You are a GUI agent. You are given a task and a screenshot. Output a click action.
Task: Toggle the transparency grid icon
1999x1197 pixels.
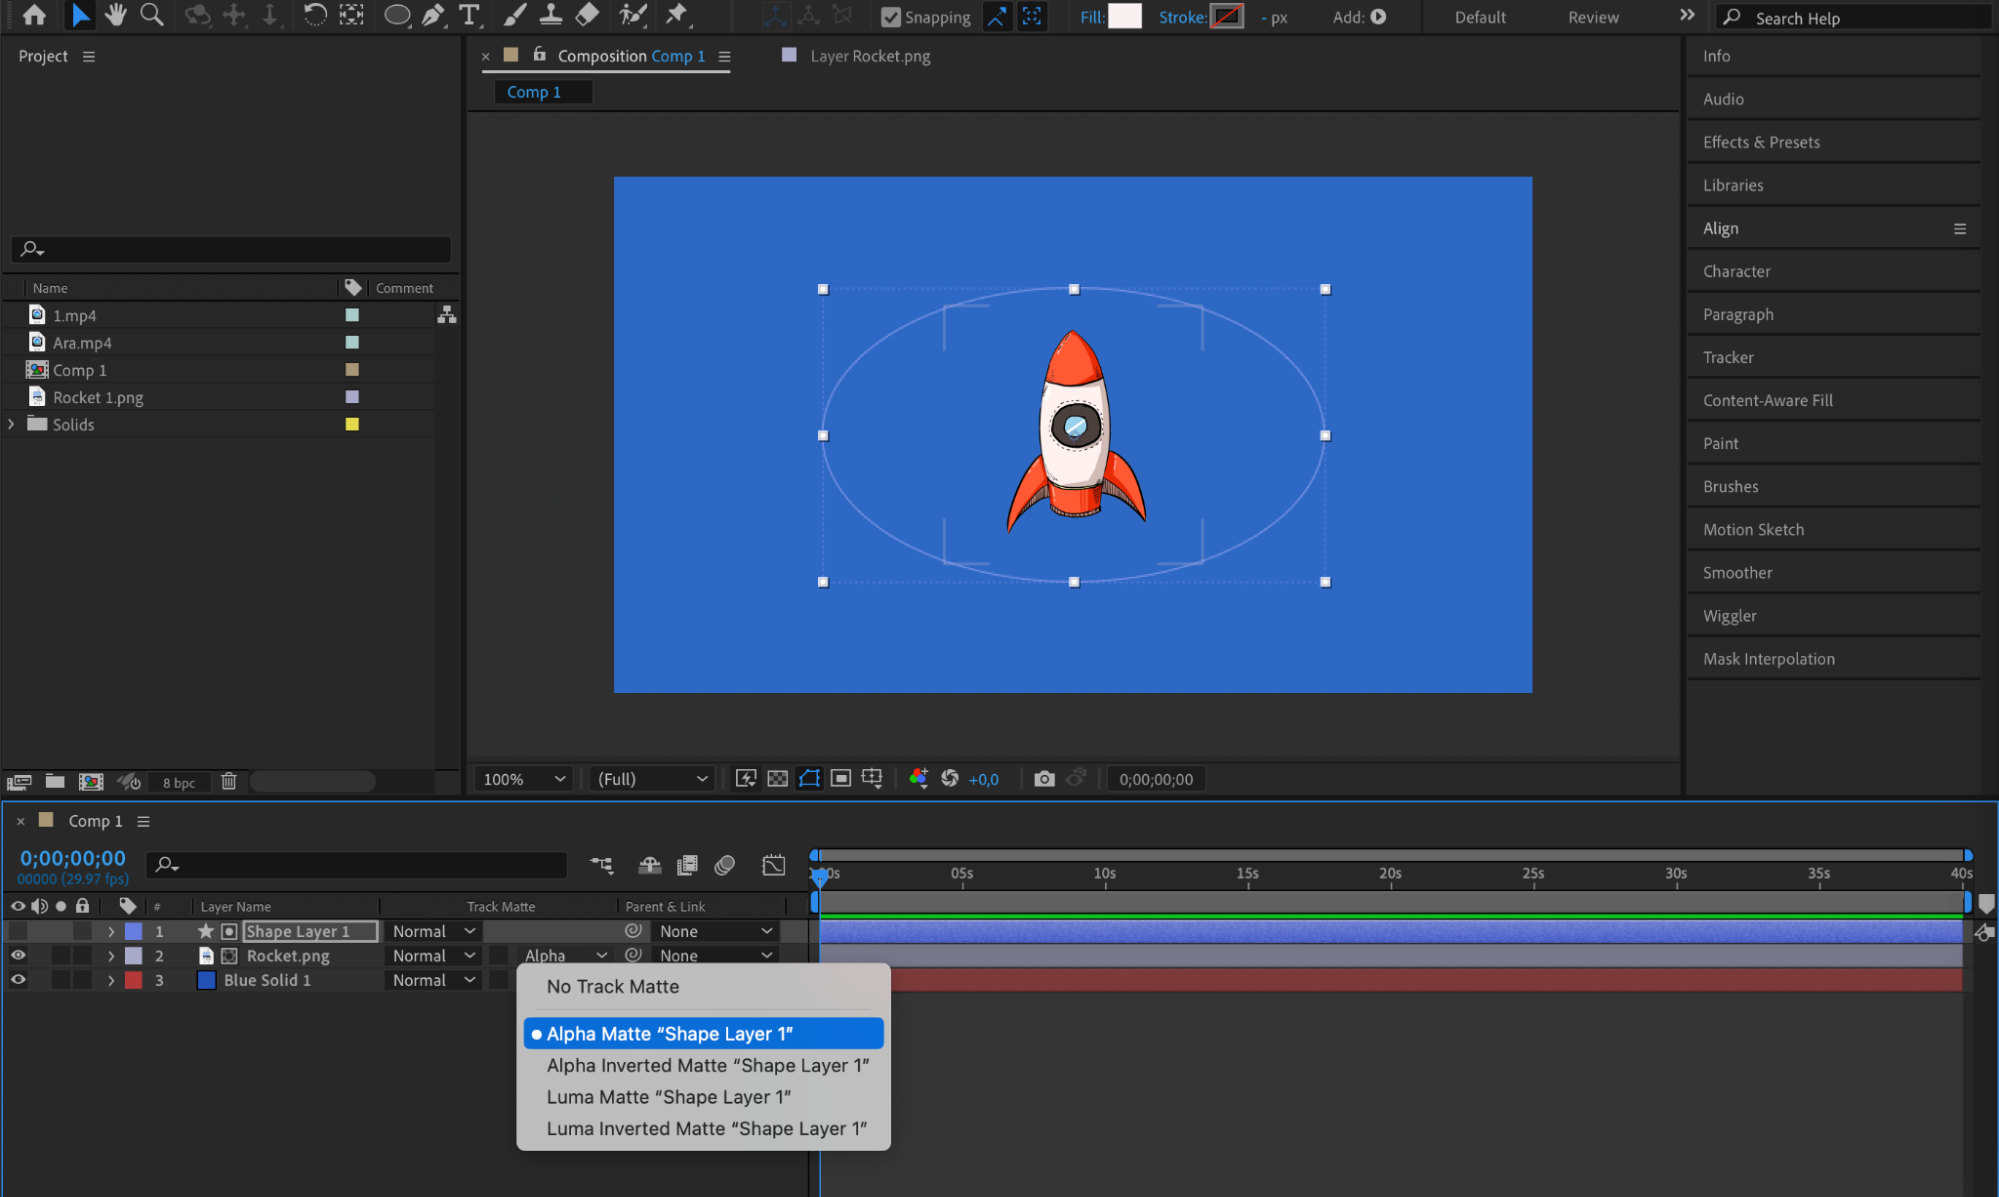coord(777,779)
